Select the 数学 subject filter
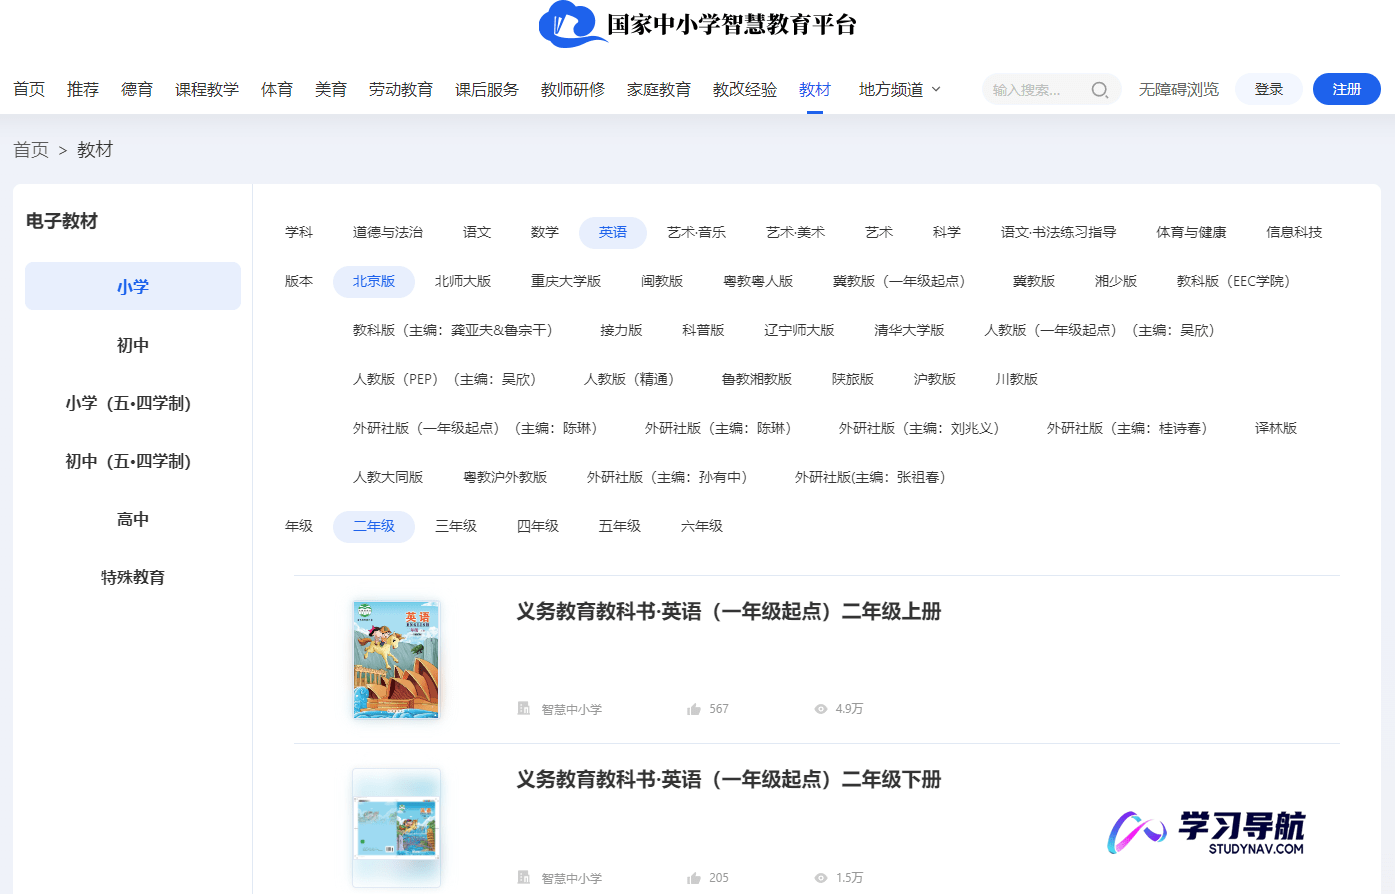Image resolution: width=1395 pixels, height=894 pixels. pos(544,231)
